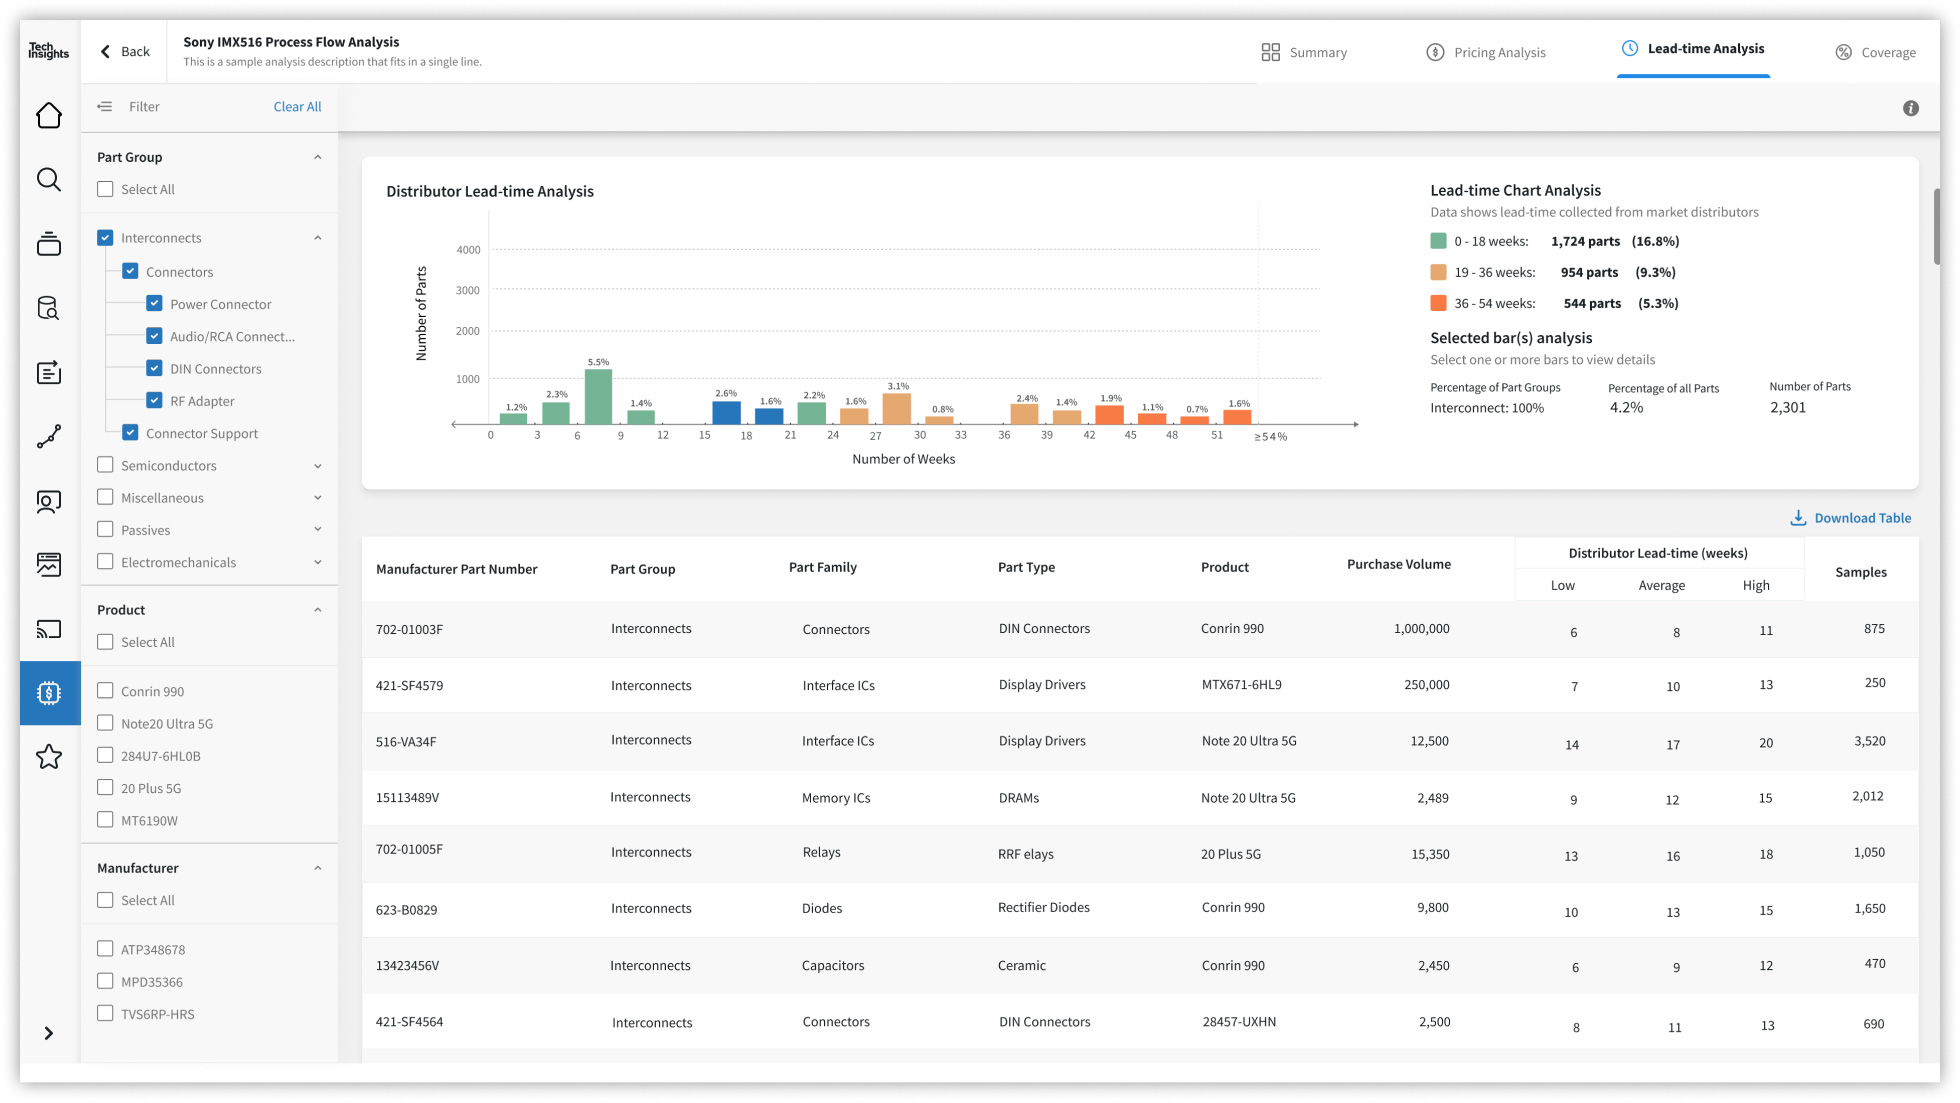Switch to the Summary tab
Screen dimensions: 1960x1103
[x=1304, y=52]
